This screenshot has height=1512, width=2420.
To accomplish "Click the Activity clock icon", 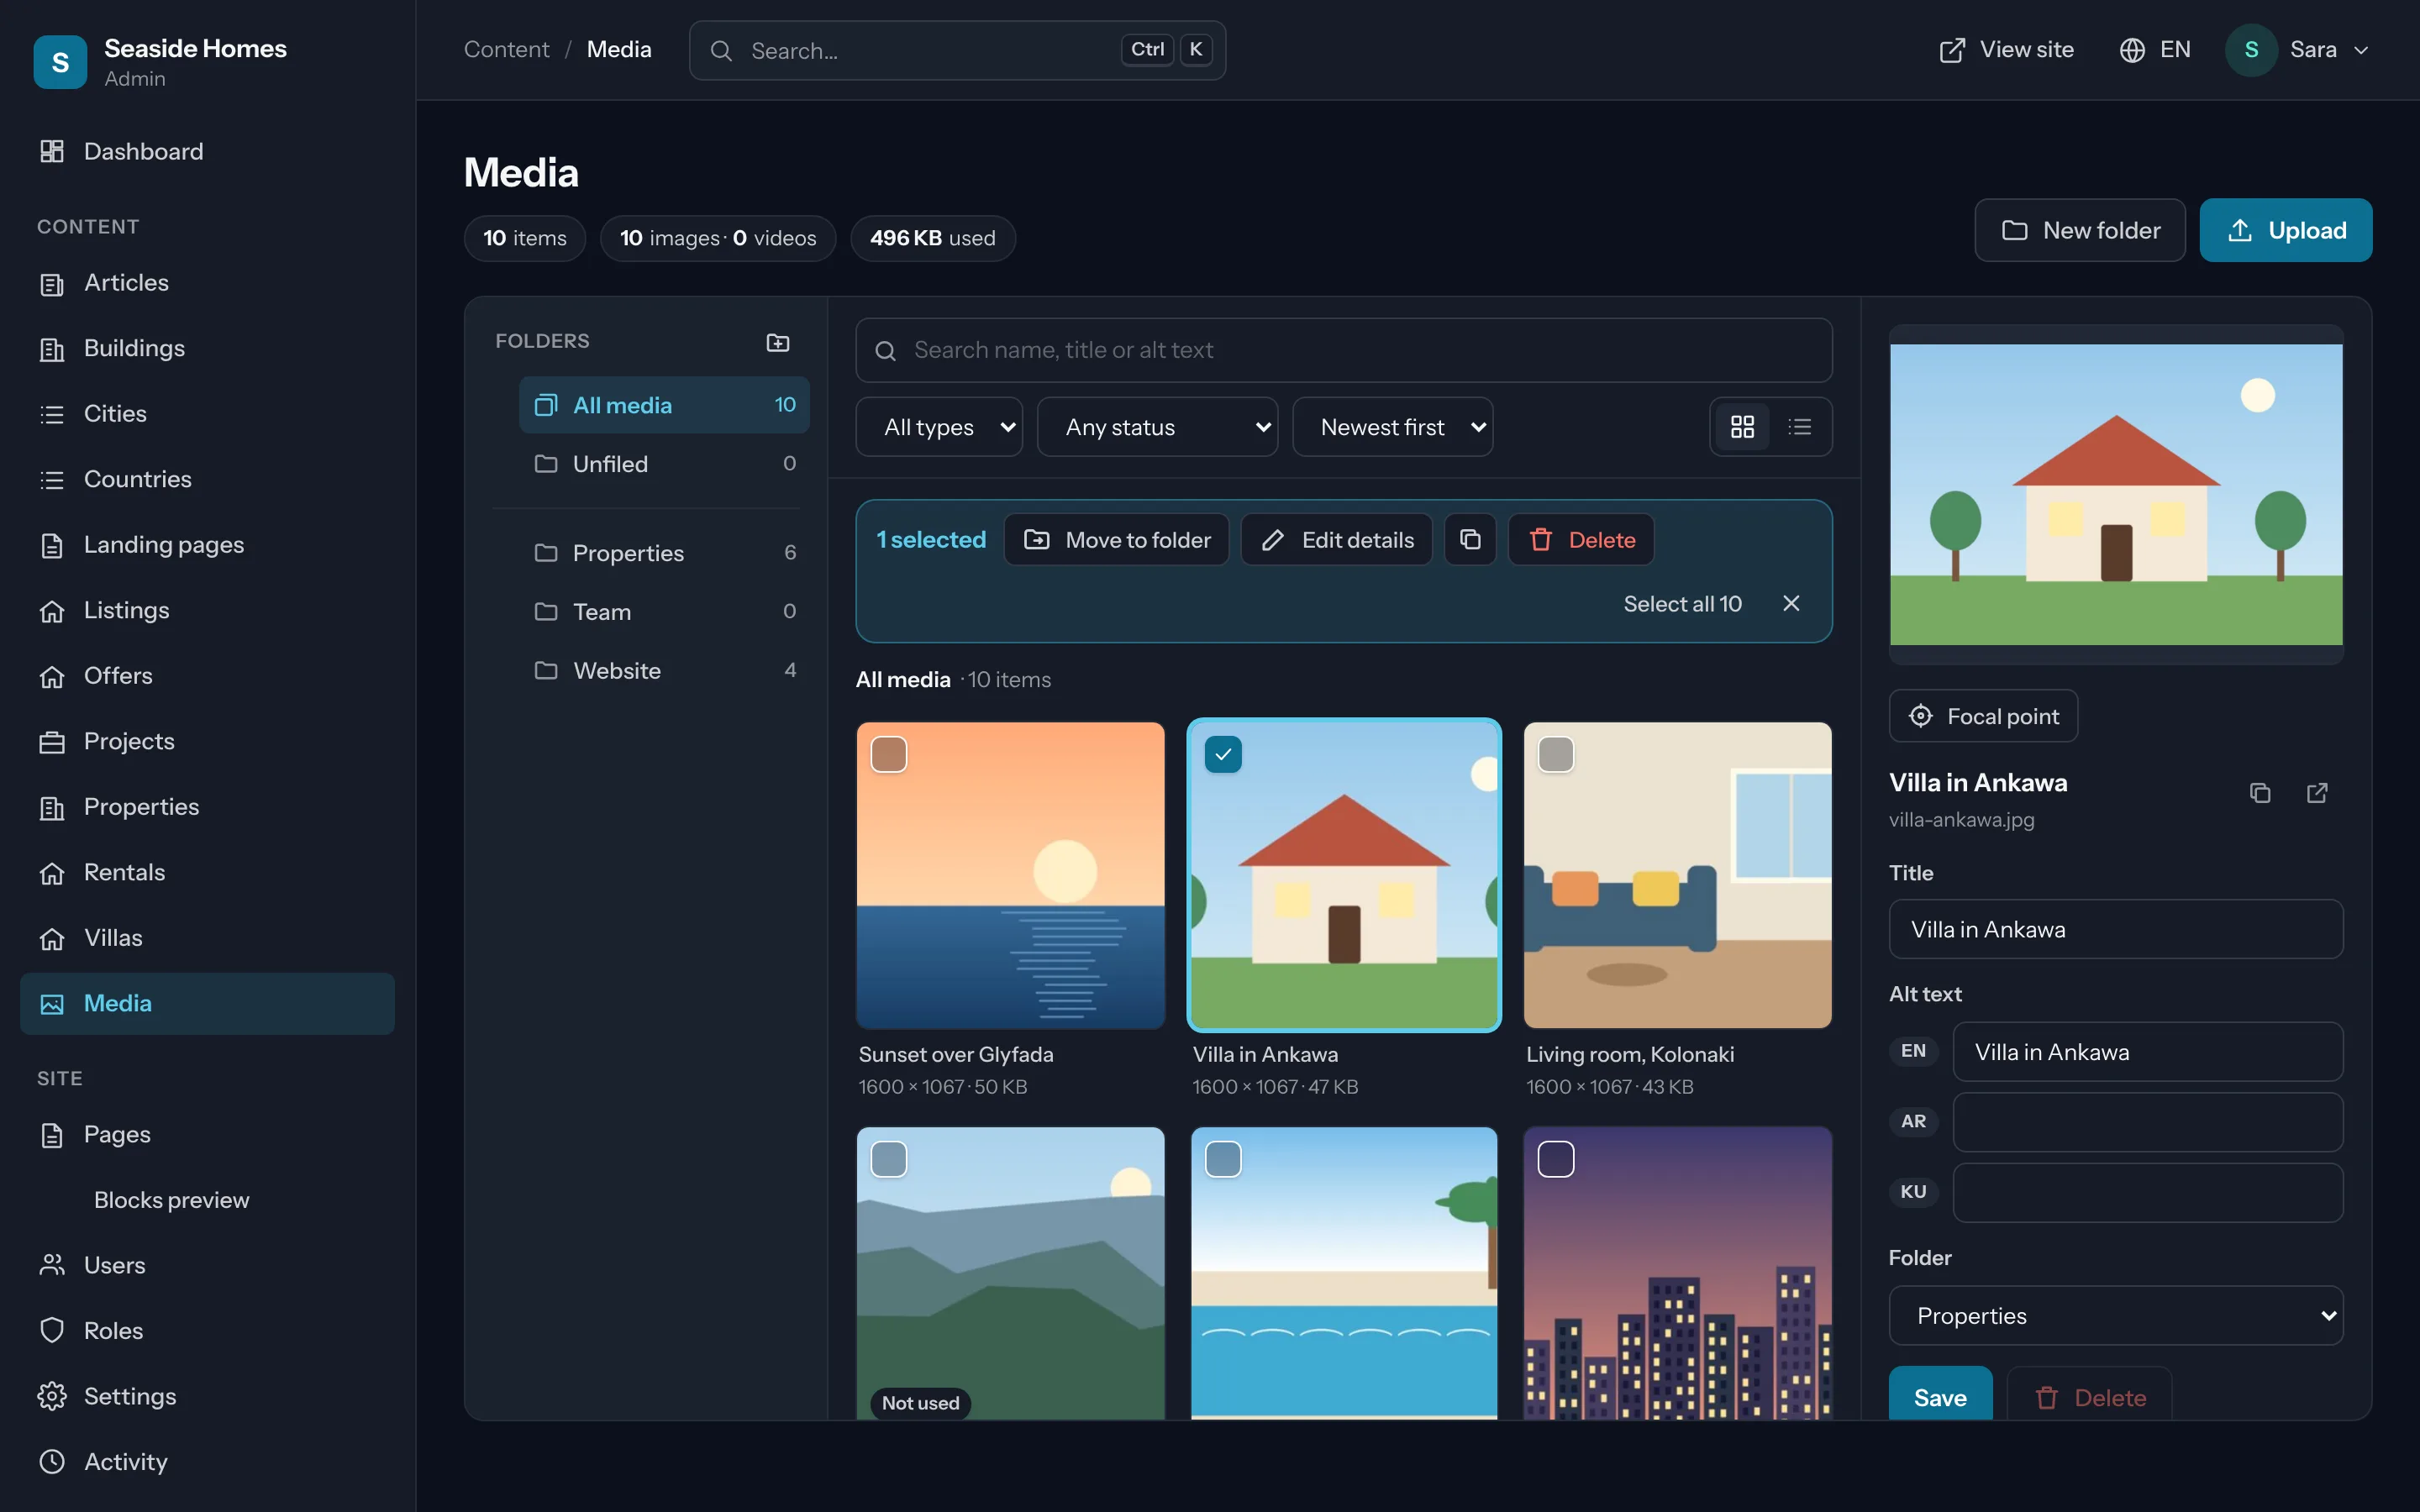I will point(52,1461).
